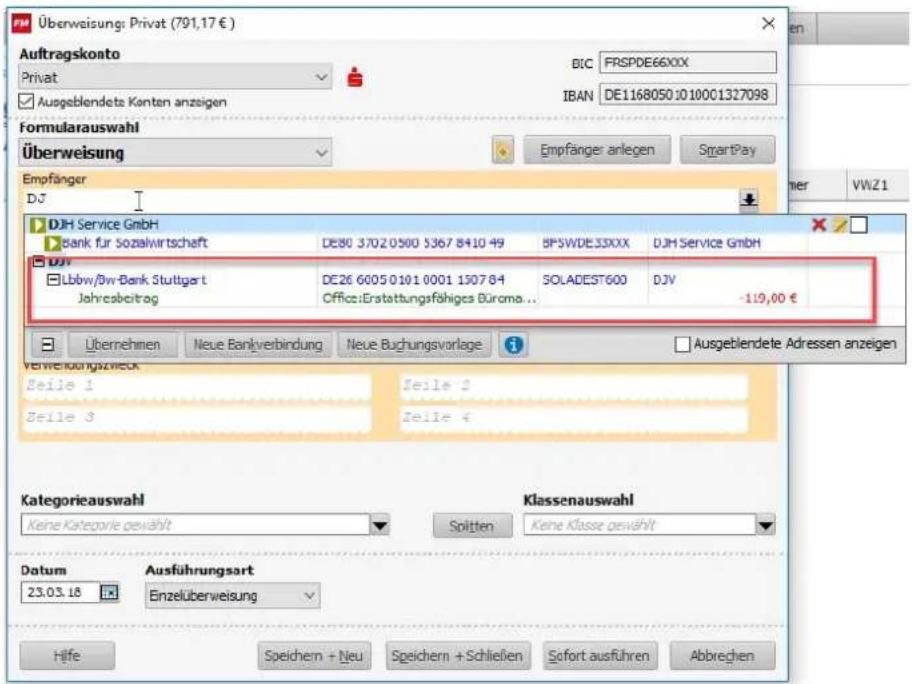Click the FM application icon in the title bar
The height and width of the screenshot is (684, 912).
22,23
